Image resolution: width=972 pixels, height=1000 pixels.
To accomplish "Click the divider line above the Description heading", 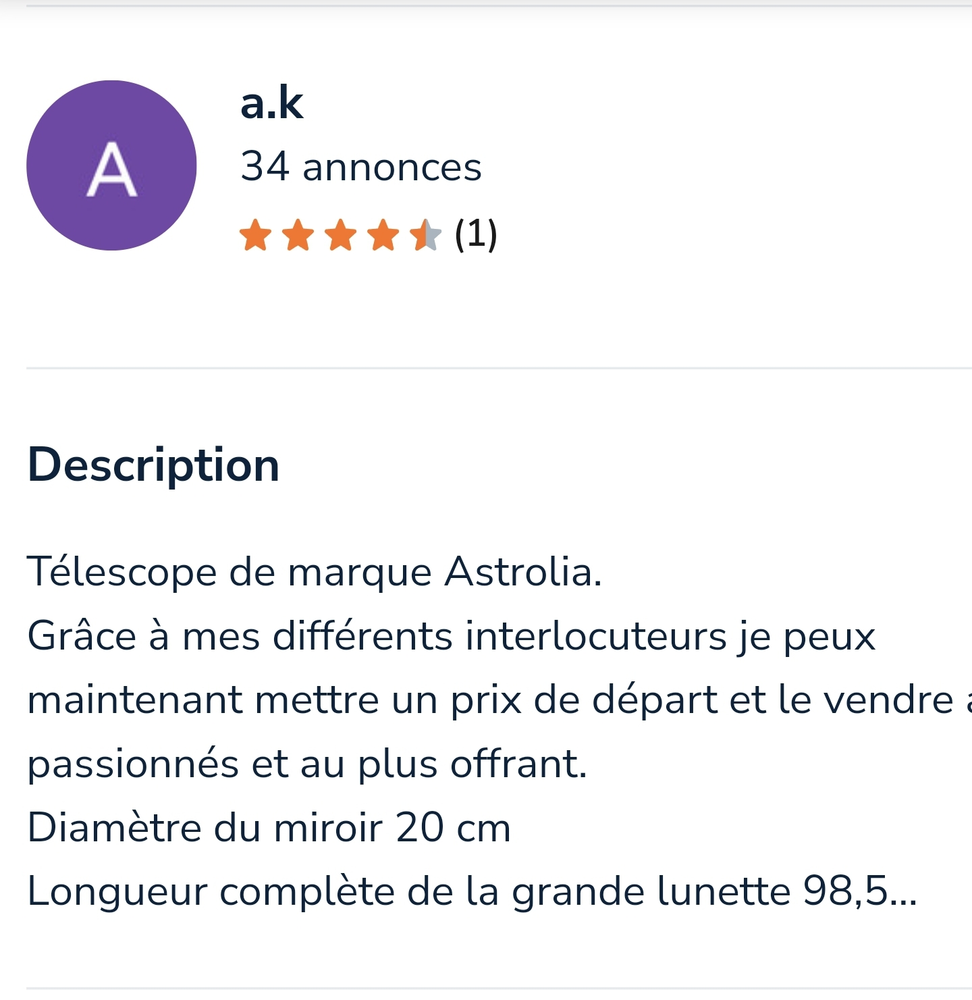I will pyautogui.click(x=498, y=368).
